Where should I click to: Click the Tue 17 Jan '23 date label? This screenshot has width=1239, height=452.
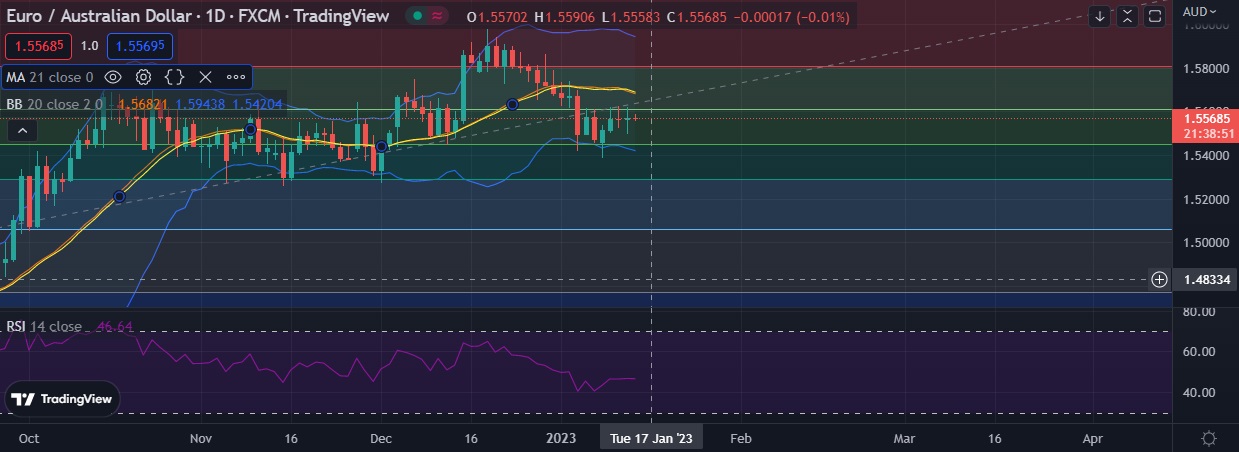tap(651, 438)
